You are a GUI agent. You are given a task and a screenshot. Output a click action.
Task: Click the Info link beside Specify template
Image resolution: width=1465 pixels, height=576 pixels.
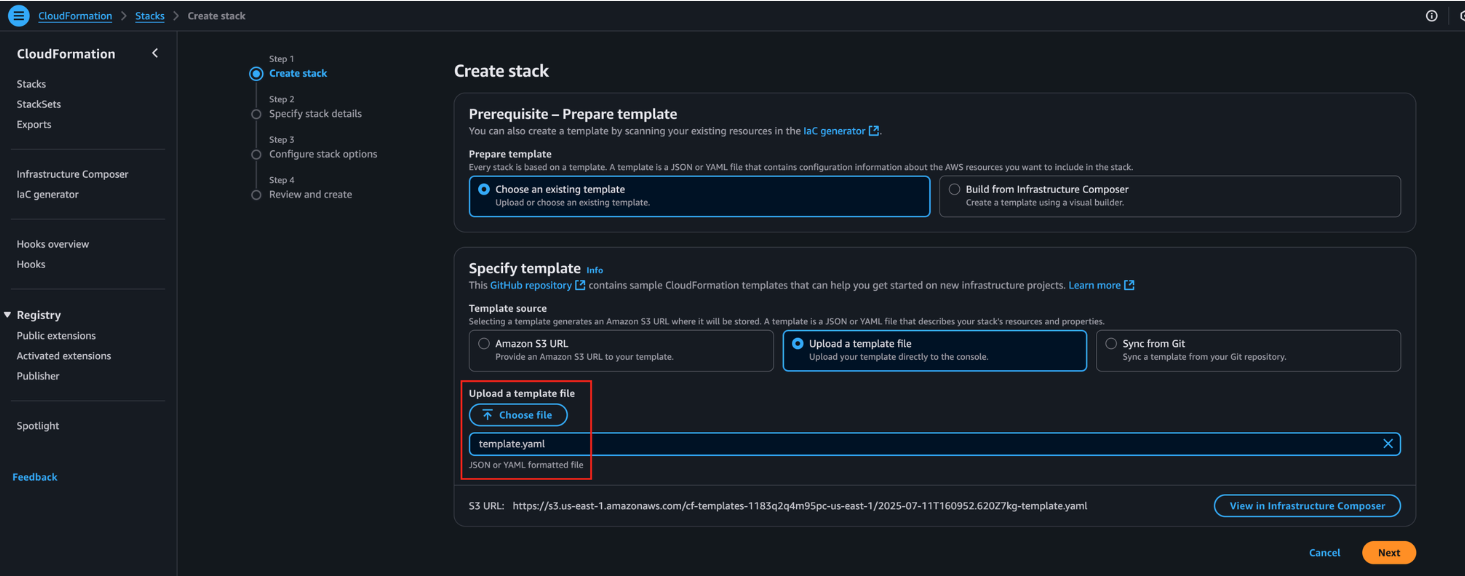click(x=594, y=270)
